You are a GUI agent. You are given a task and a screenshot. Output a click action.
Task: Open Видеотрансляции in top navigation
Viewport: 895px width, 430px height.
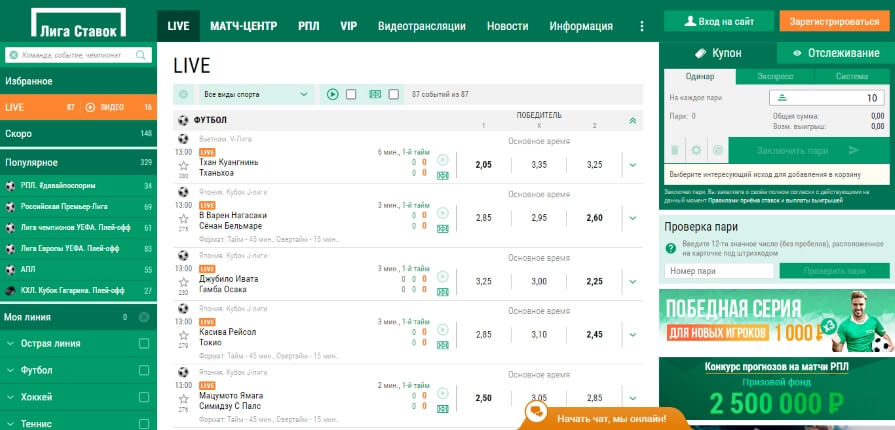click(422, 26)
